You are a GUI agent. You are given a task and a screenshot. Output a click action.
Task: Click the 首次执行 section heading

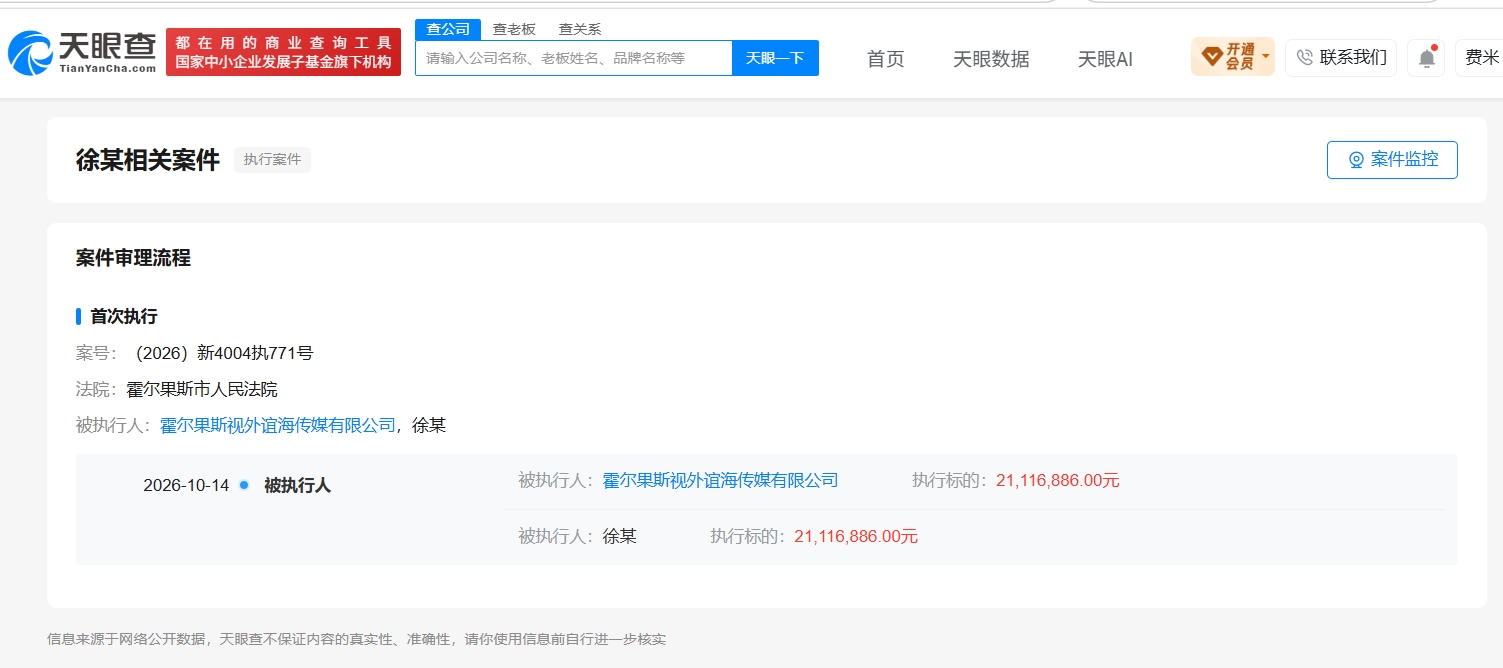pyautogui.click(x=124, y=316)
